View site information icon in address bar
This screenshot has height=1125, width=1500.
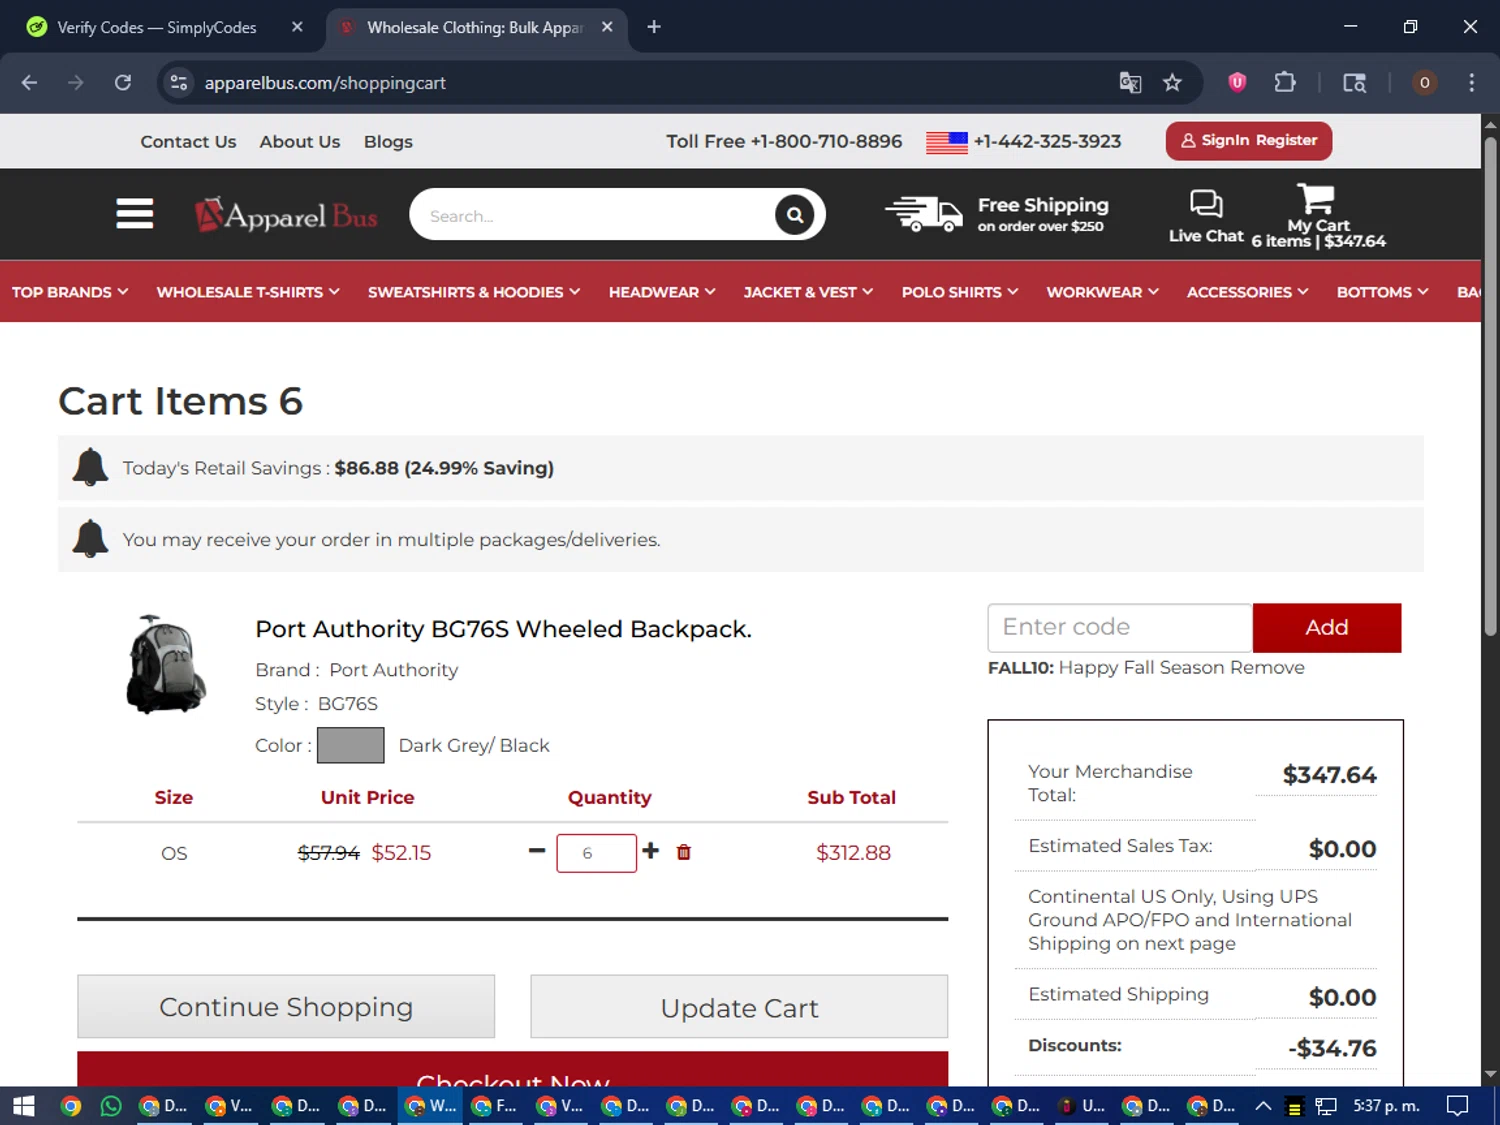[179, 83]
